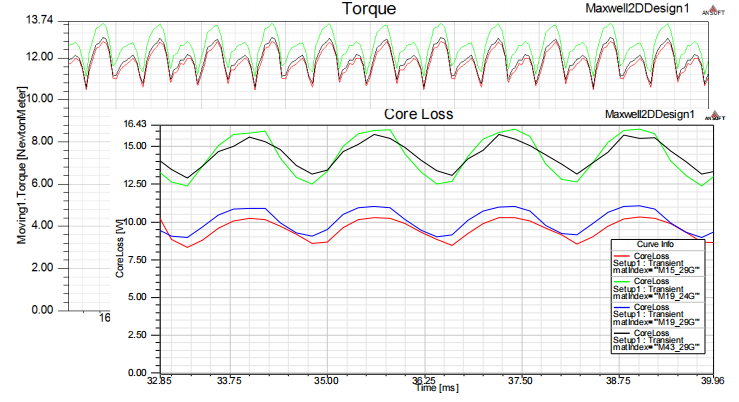Viewport: 739px width, 402px height.
Task: Click the 33.75 tick on the time axis
Action: pyautogui.click(x=229, y=381)
